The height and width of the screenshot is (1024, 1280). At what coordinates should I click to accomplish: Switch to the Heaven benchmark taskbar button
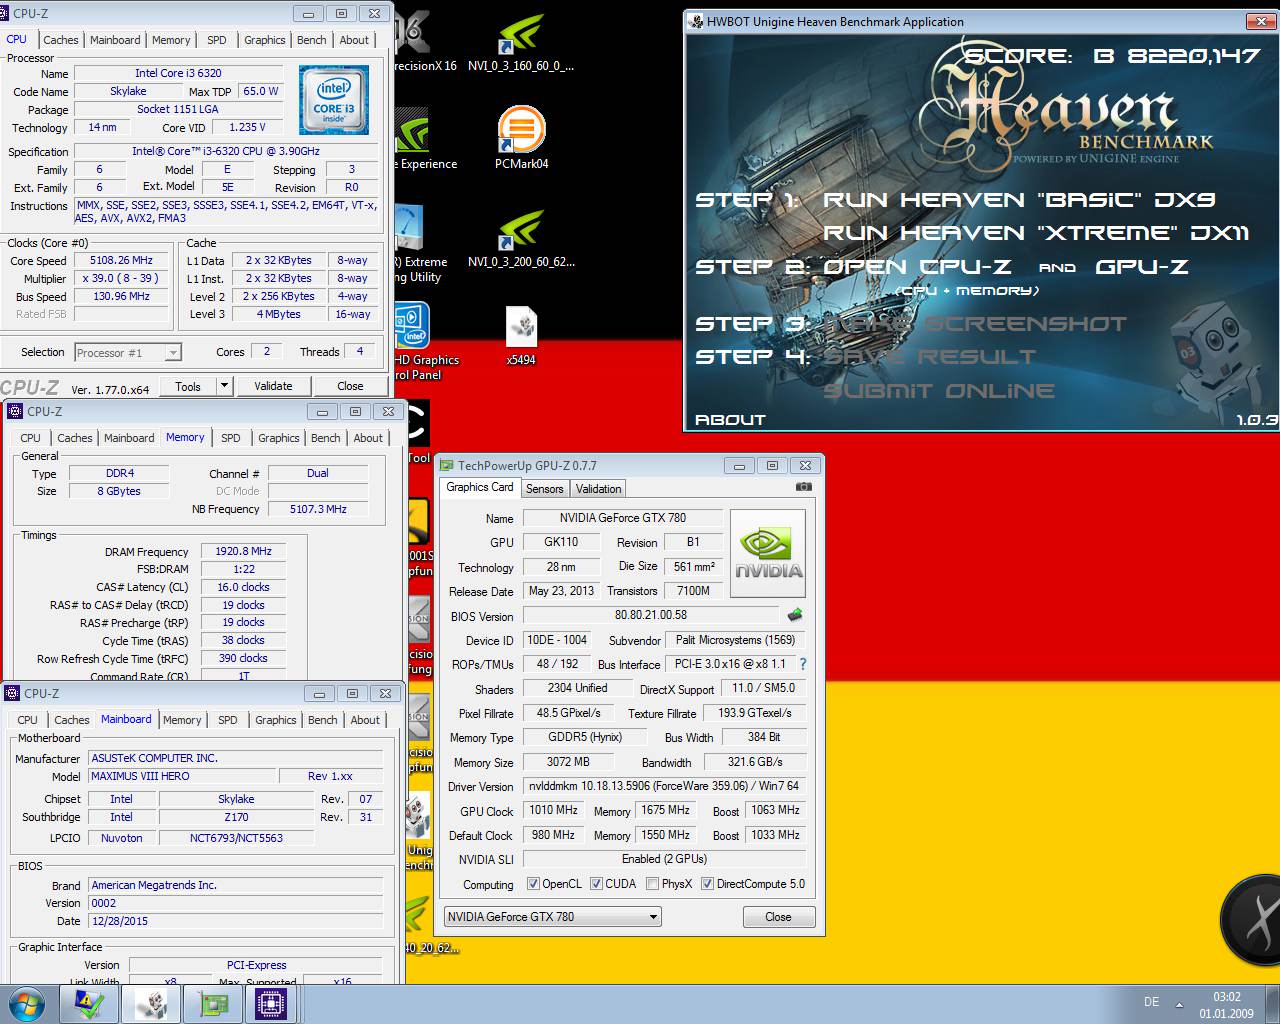click(x=152, y=1004)
